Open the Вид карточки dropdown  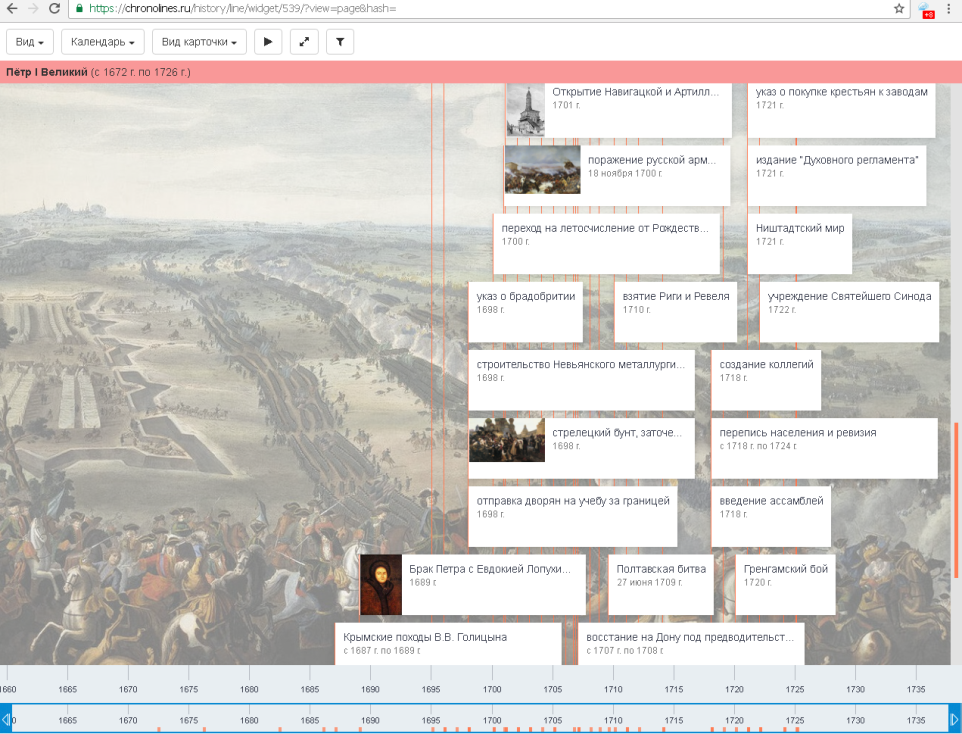(199, 42)
